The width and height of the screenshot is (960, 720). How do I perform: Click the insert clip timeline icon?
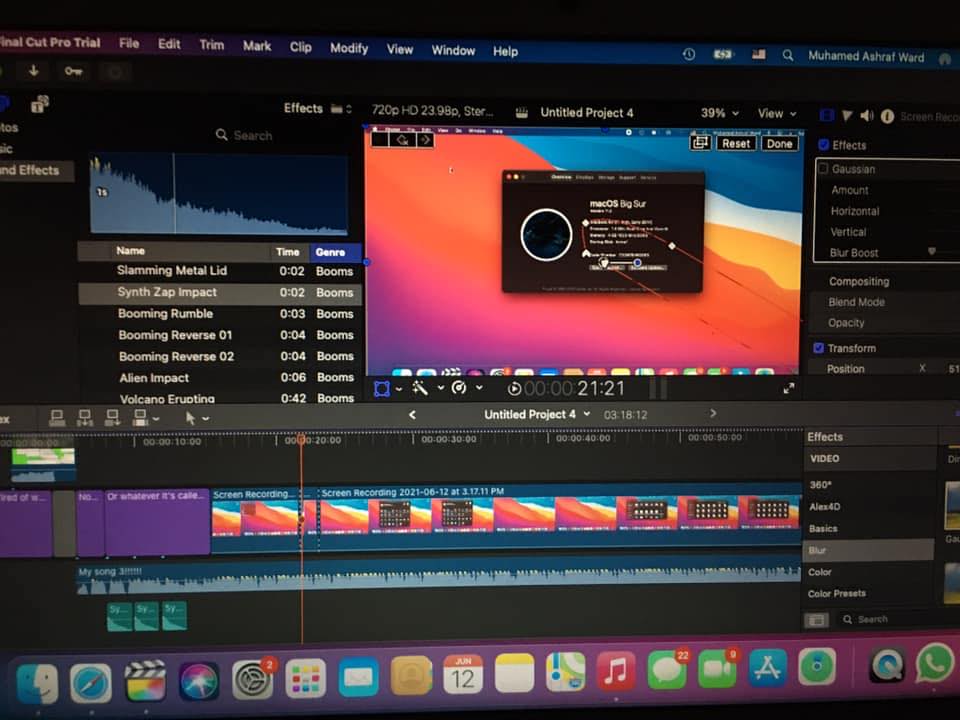84,418
